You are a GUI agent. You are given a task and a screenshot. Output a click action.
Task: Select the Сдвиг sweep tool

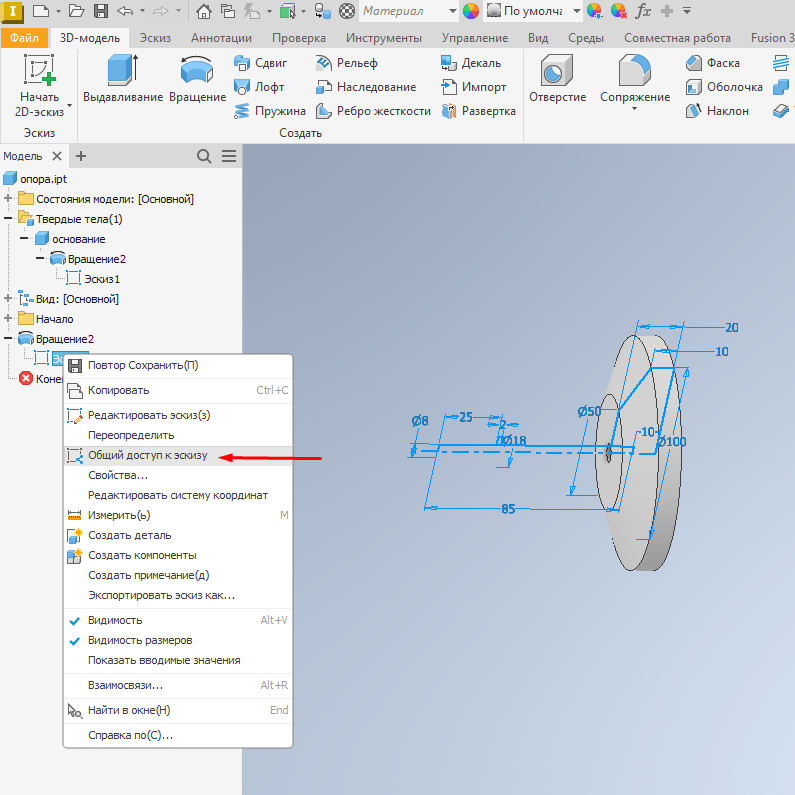tap(261, 63)
